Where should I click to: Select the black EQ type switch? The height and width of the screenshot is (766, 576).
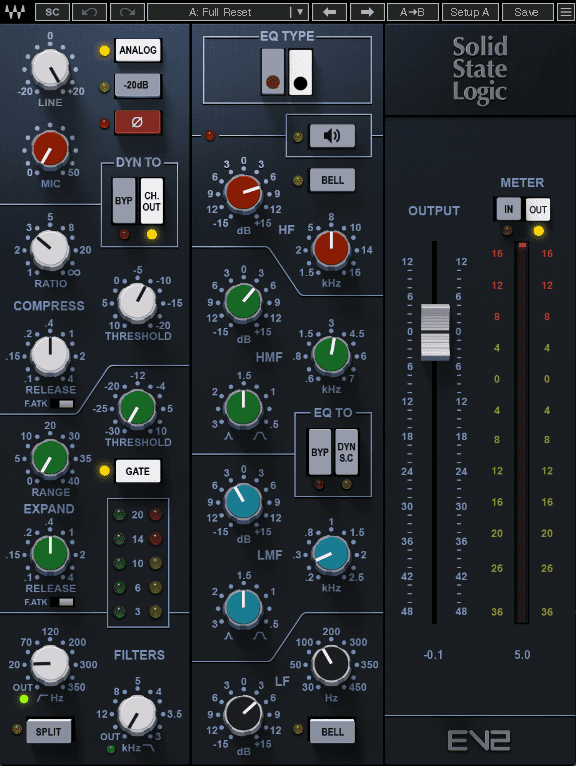coord(300,72)
